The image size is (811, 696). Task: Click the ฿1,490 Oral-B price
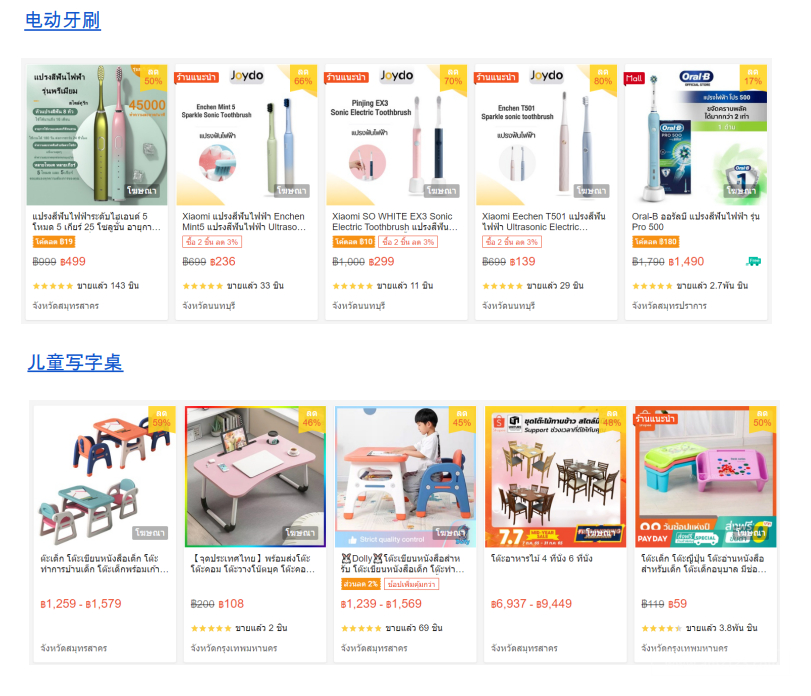pyautogui.click(x=686, y=262)
